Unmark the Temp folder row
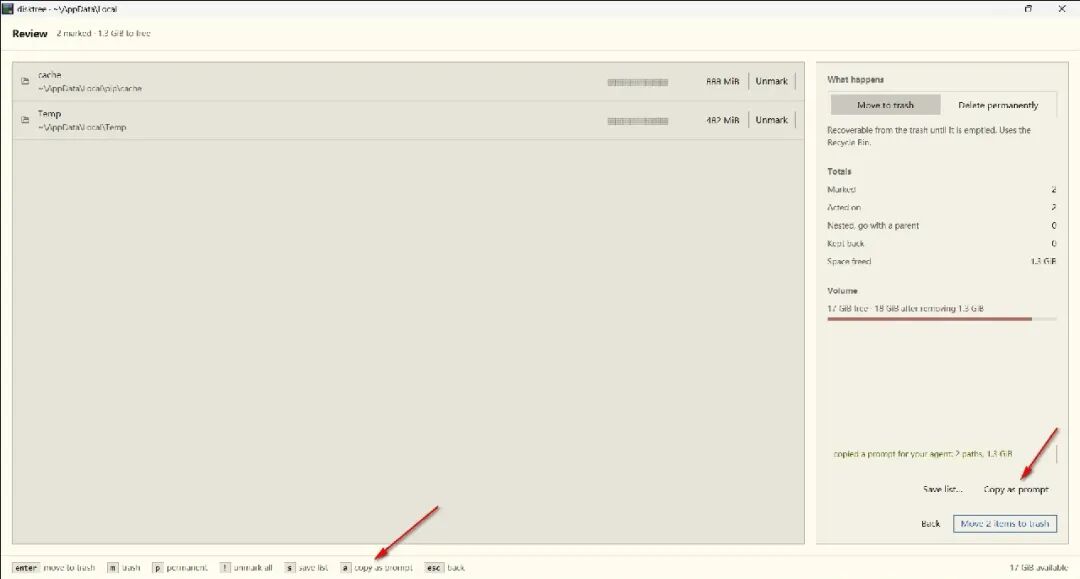 point(771,120)
